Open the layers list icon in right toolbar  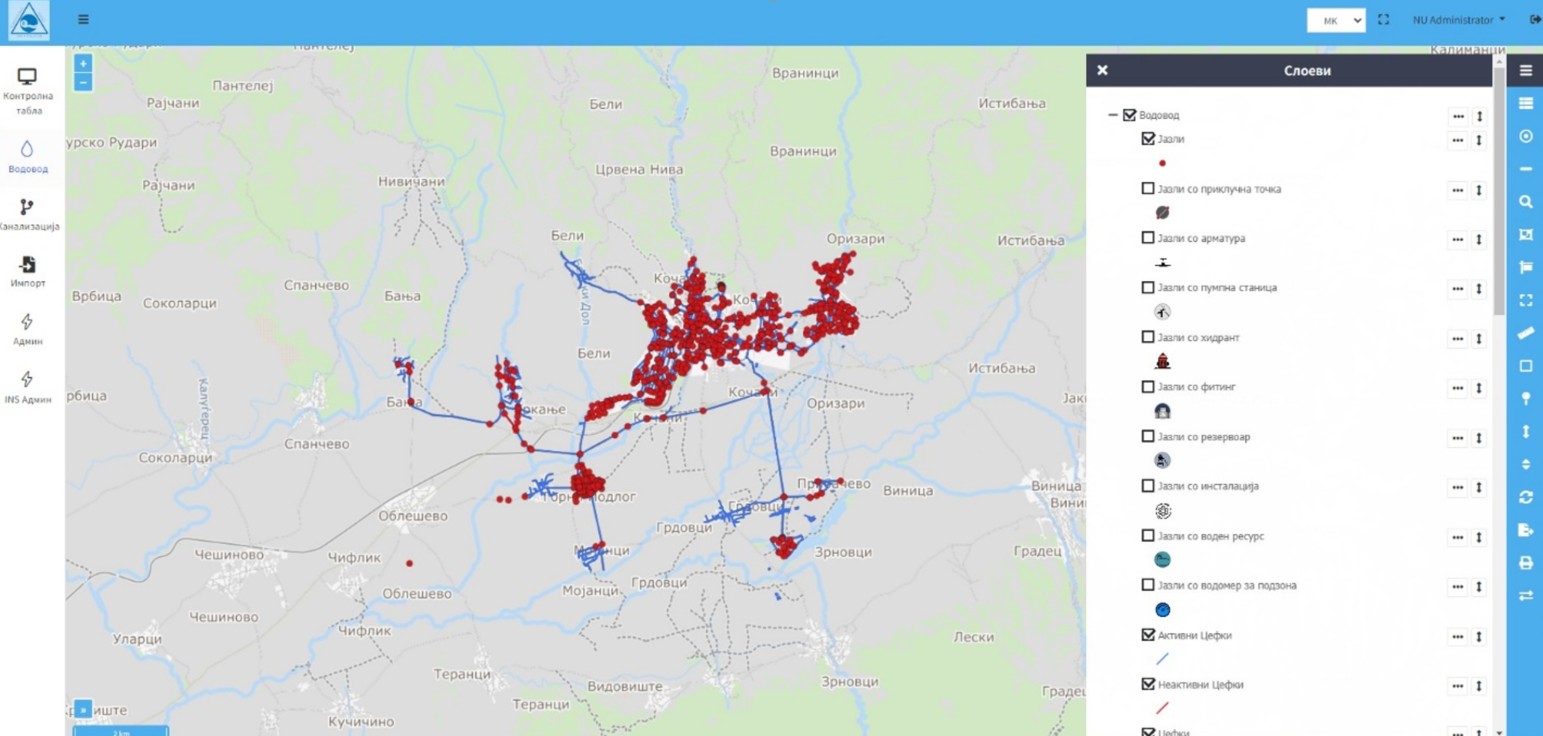1525,104
